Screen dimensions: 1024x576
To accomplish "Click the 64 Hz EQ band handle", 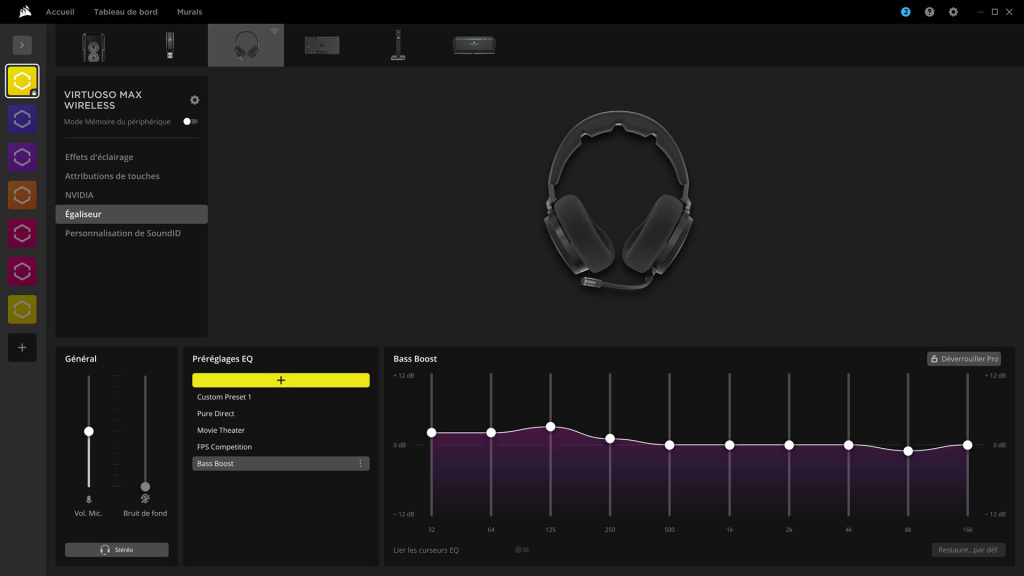I will pos(491,432).
